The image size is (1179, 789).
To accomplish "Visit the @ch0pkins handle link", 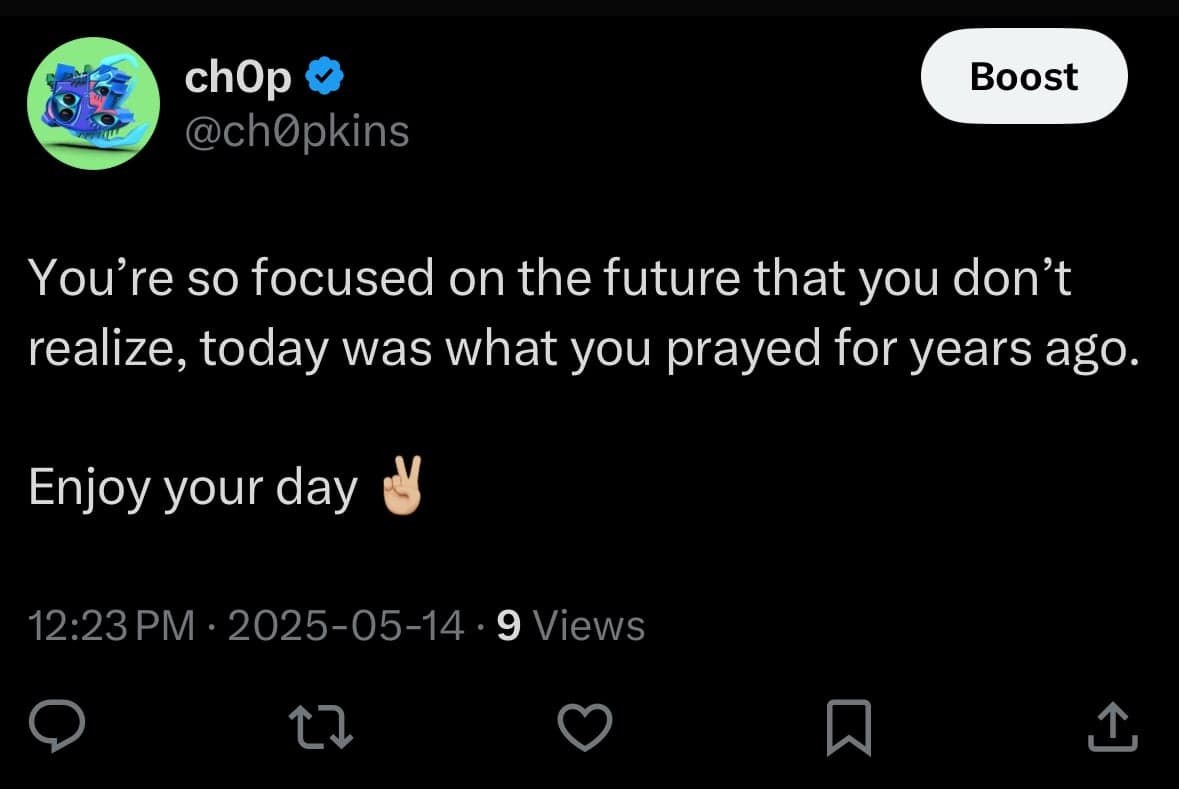I will click(297, 130).
